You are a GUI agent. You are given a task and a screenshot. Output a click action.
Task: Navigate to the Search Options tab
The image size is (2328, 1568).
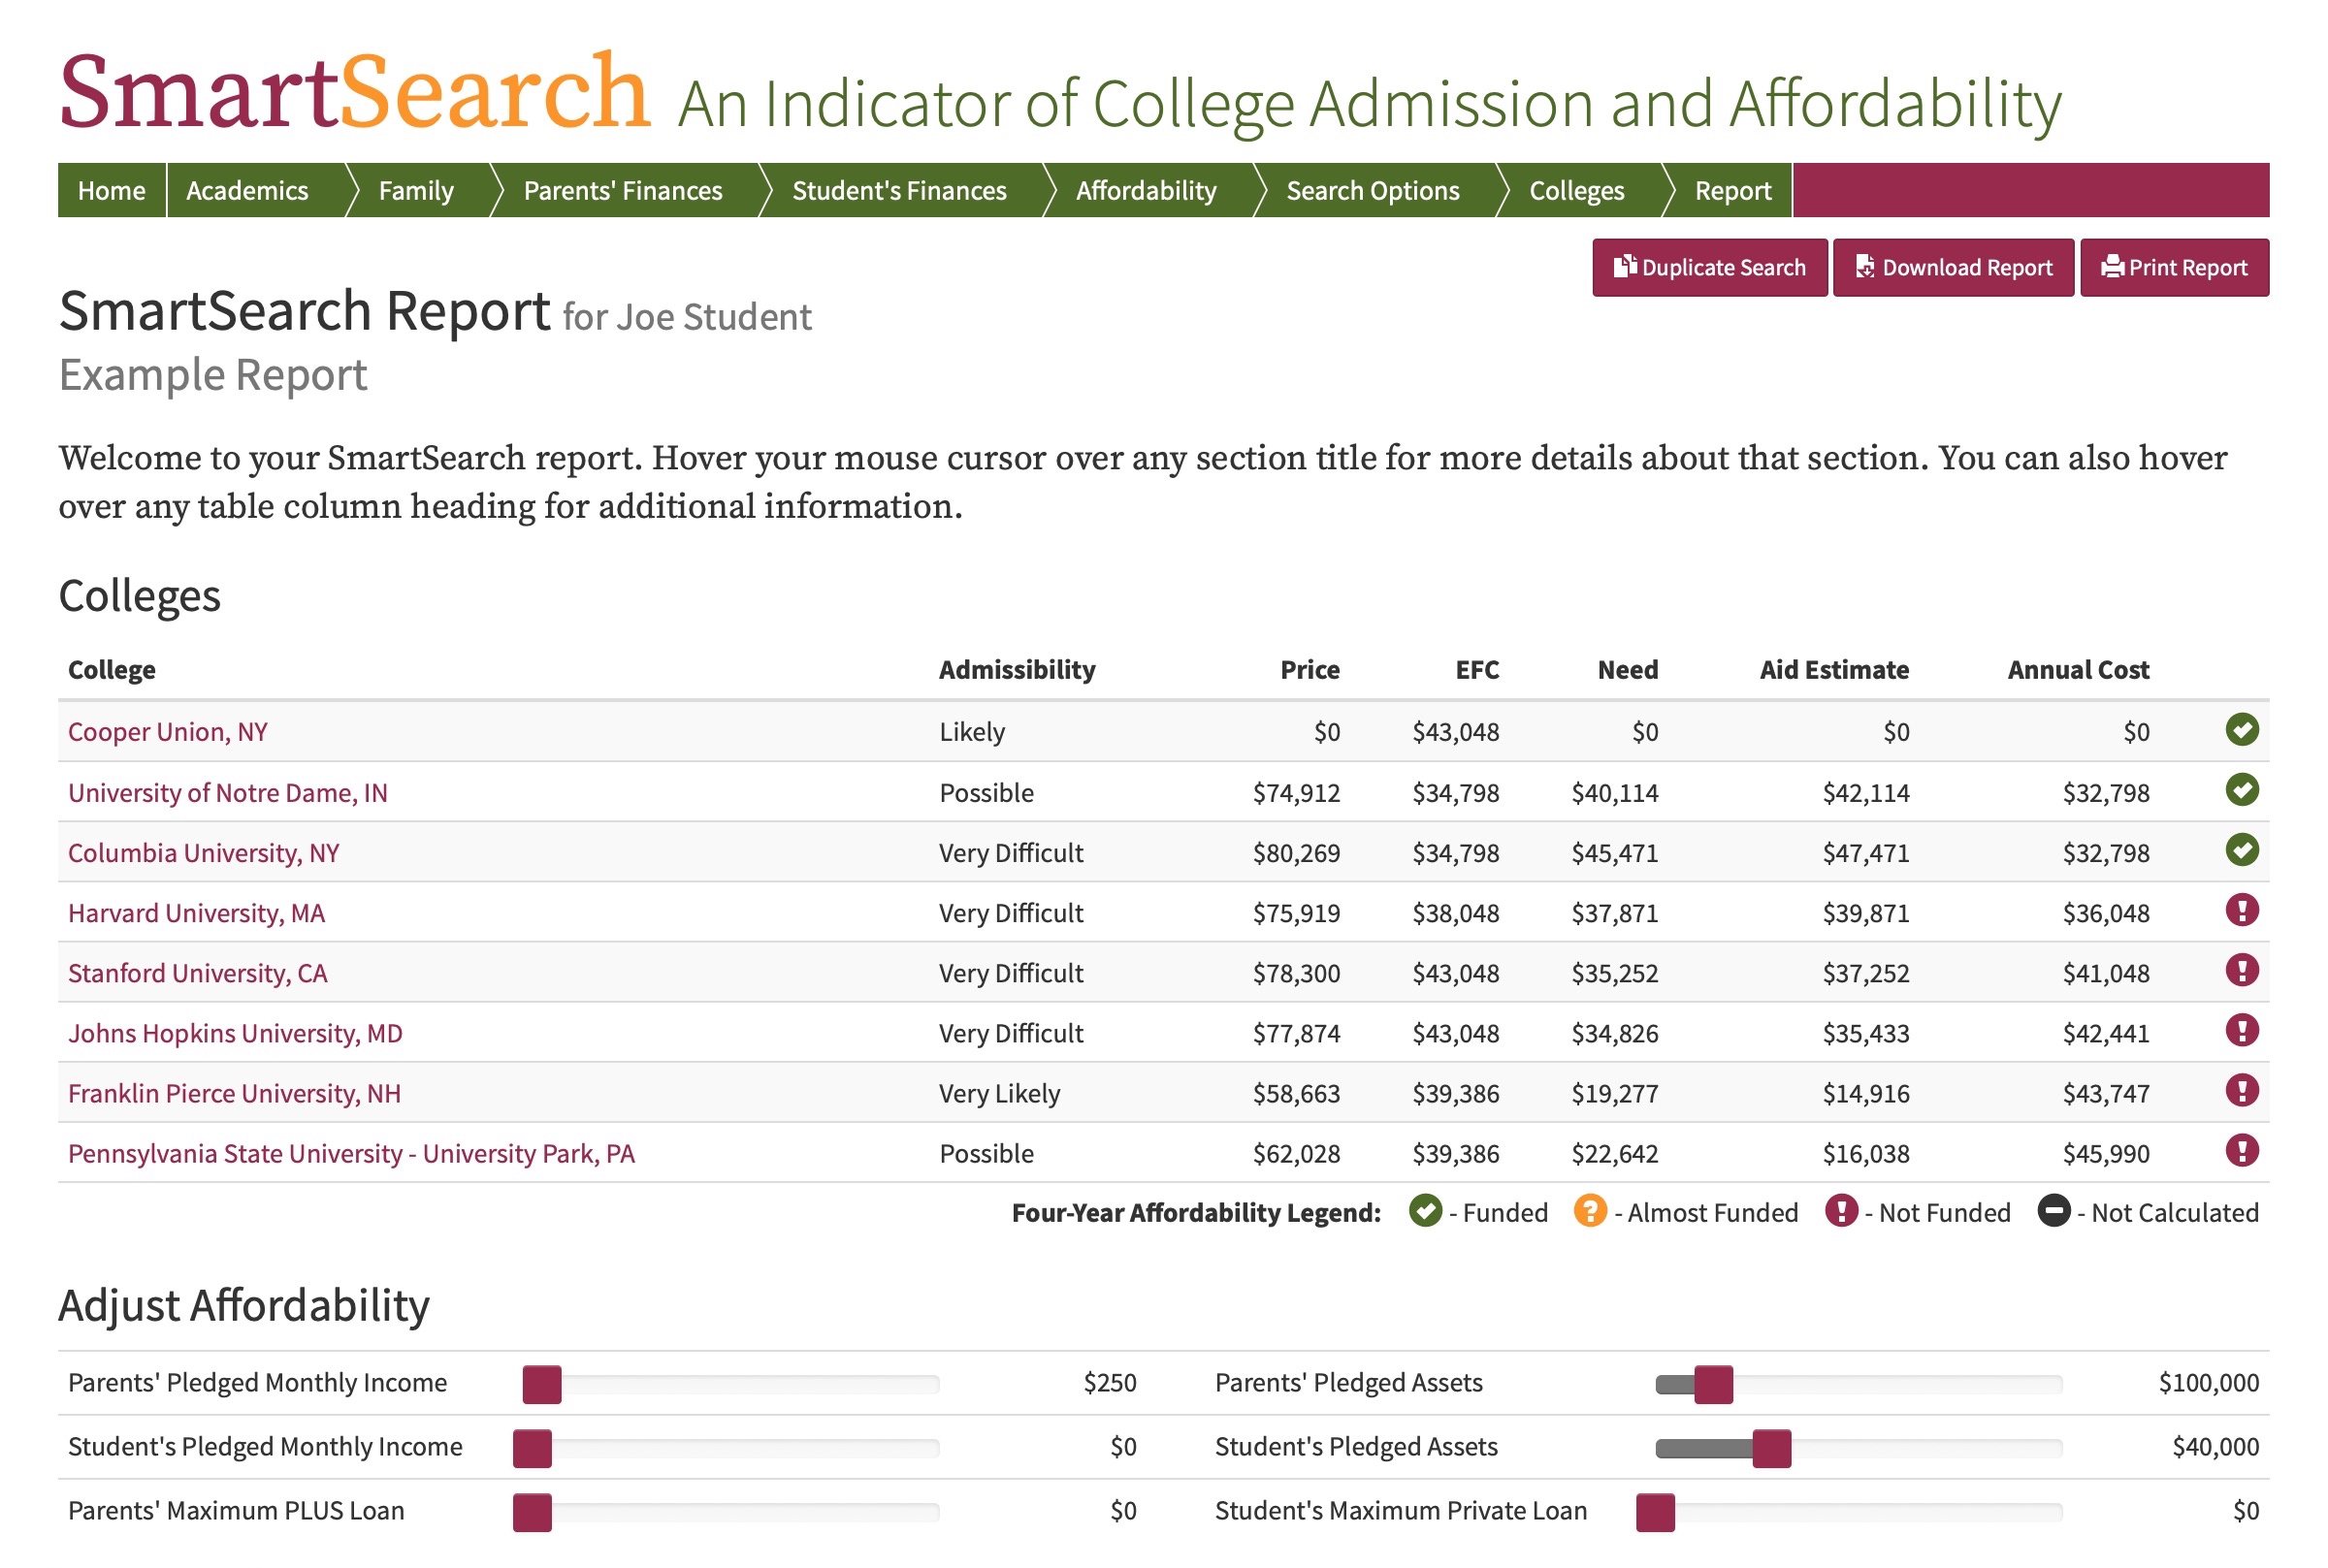coord(1372,190)
